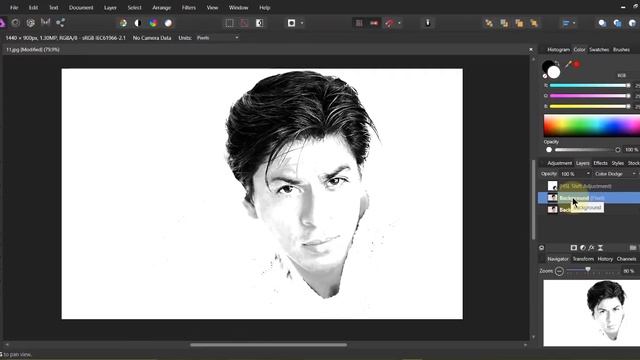Click the first boolean Add operation icon
The height and width of the screenshot is (360, 640).
pos(602,23)
